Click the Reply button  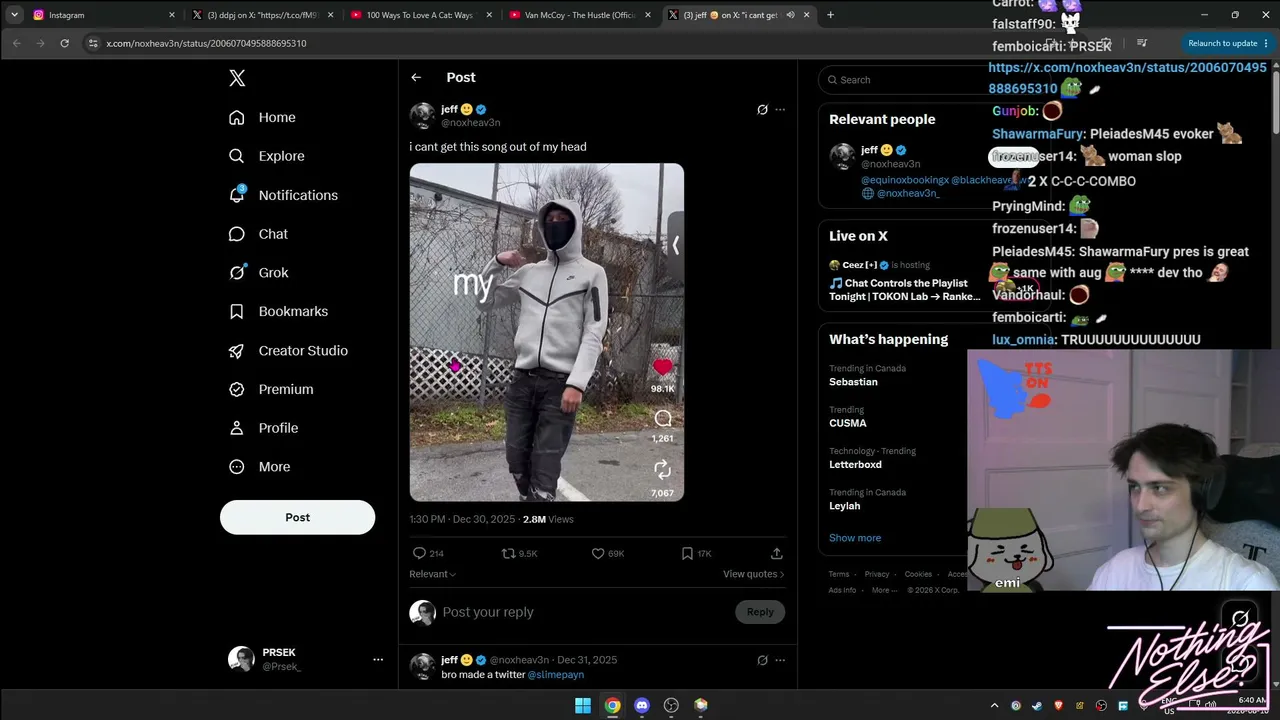click(760, 612)
